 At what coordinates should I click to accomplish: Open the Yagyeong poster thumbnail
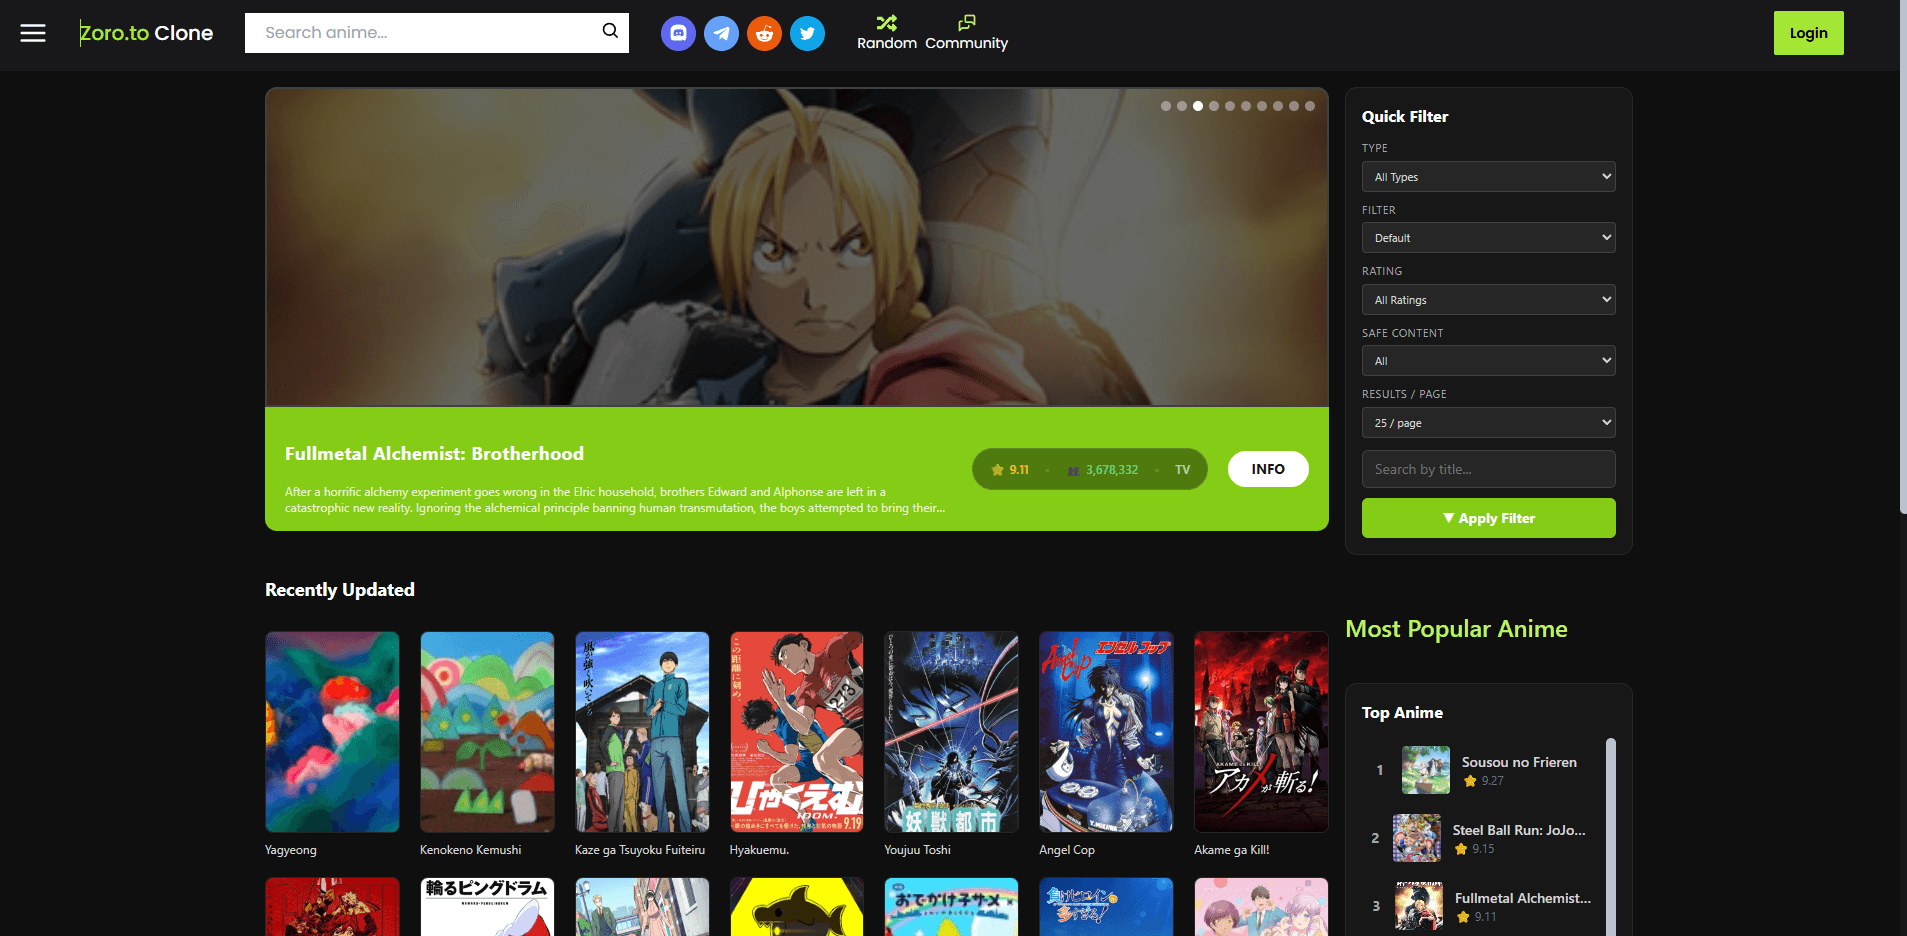(x=332, y=732)
